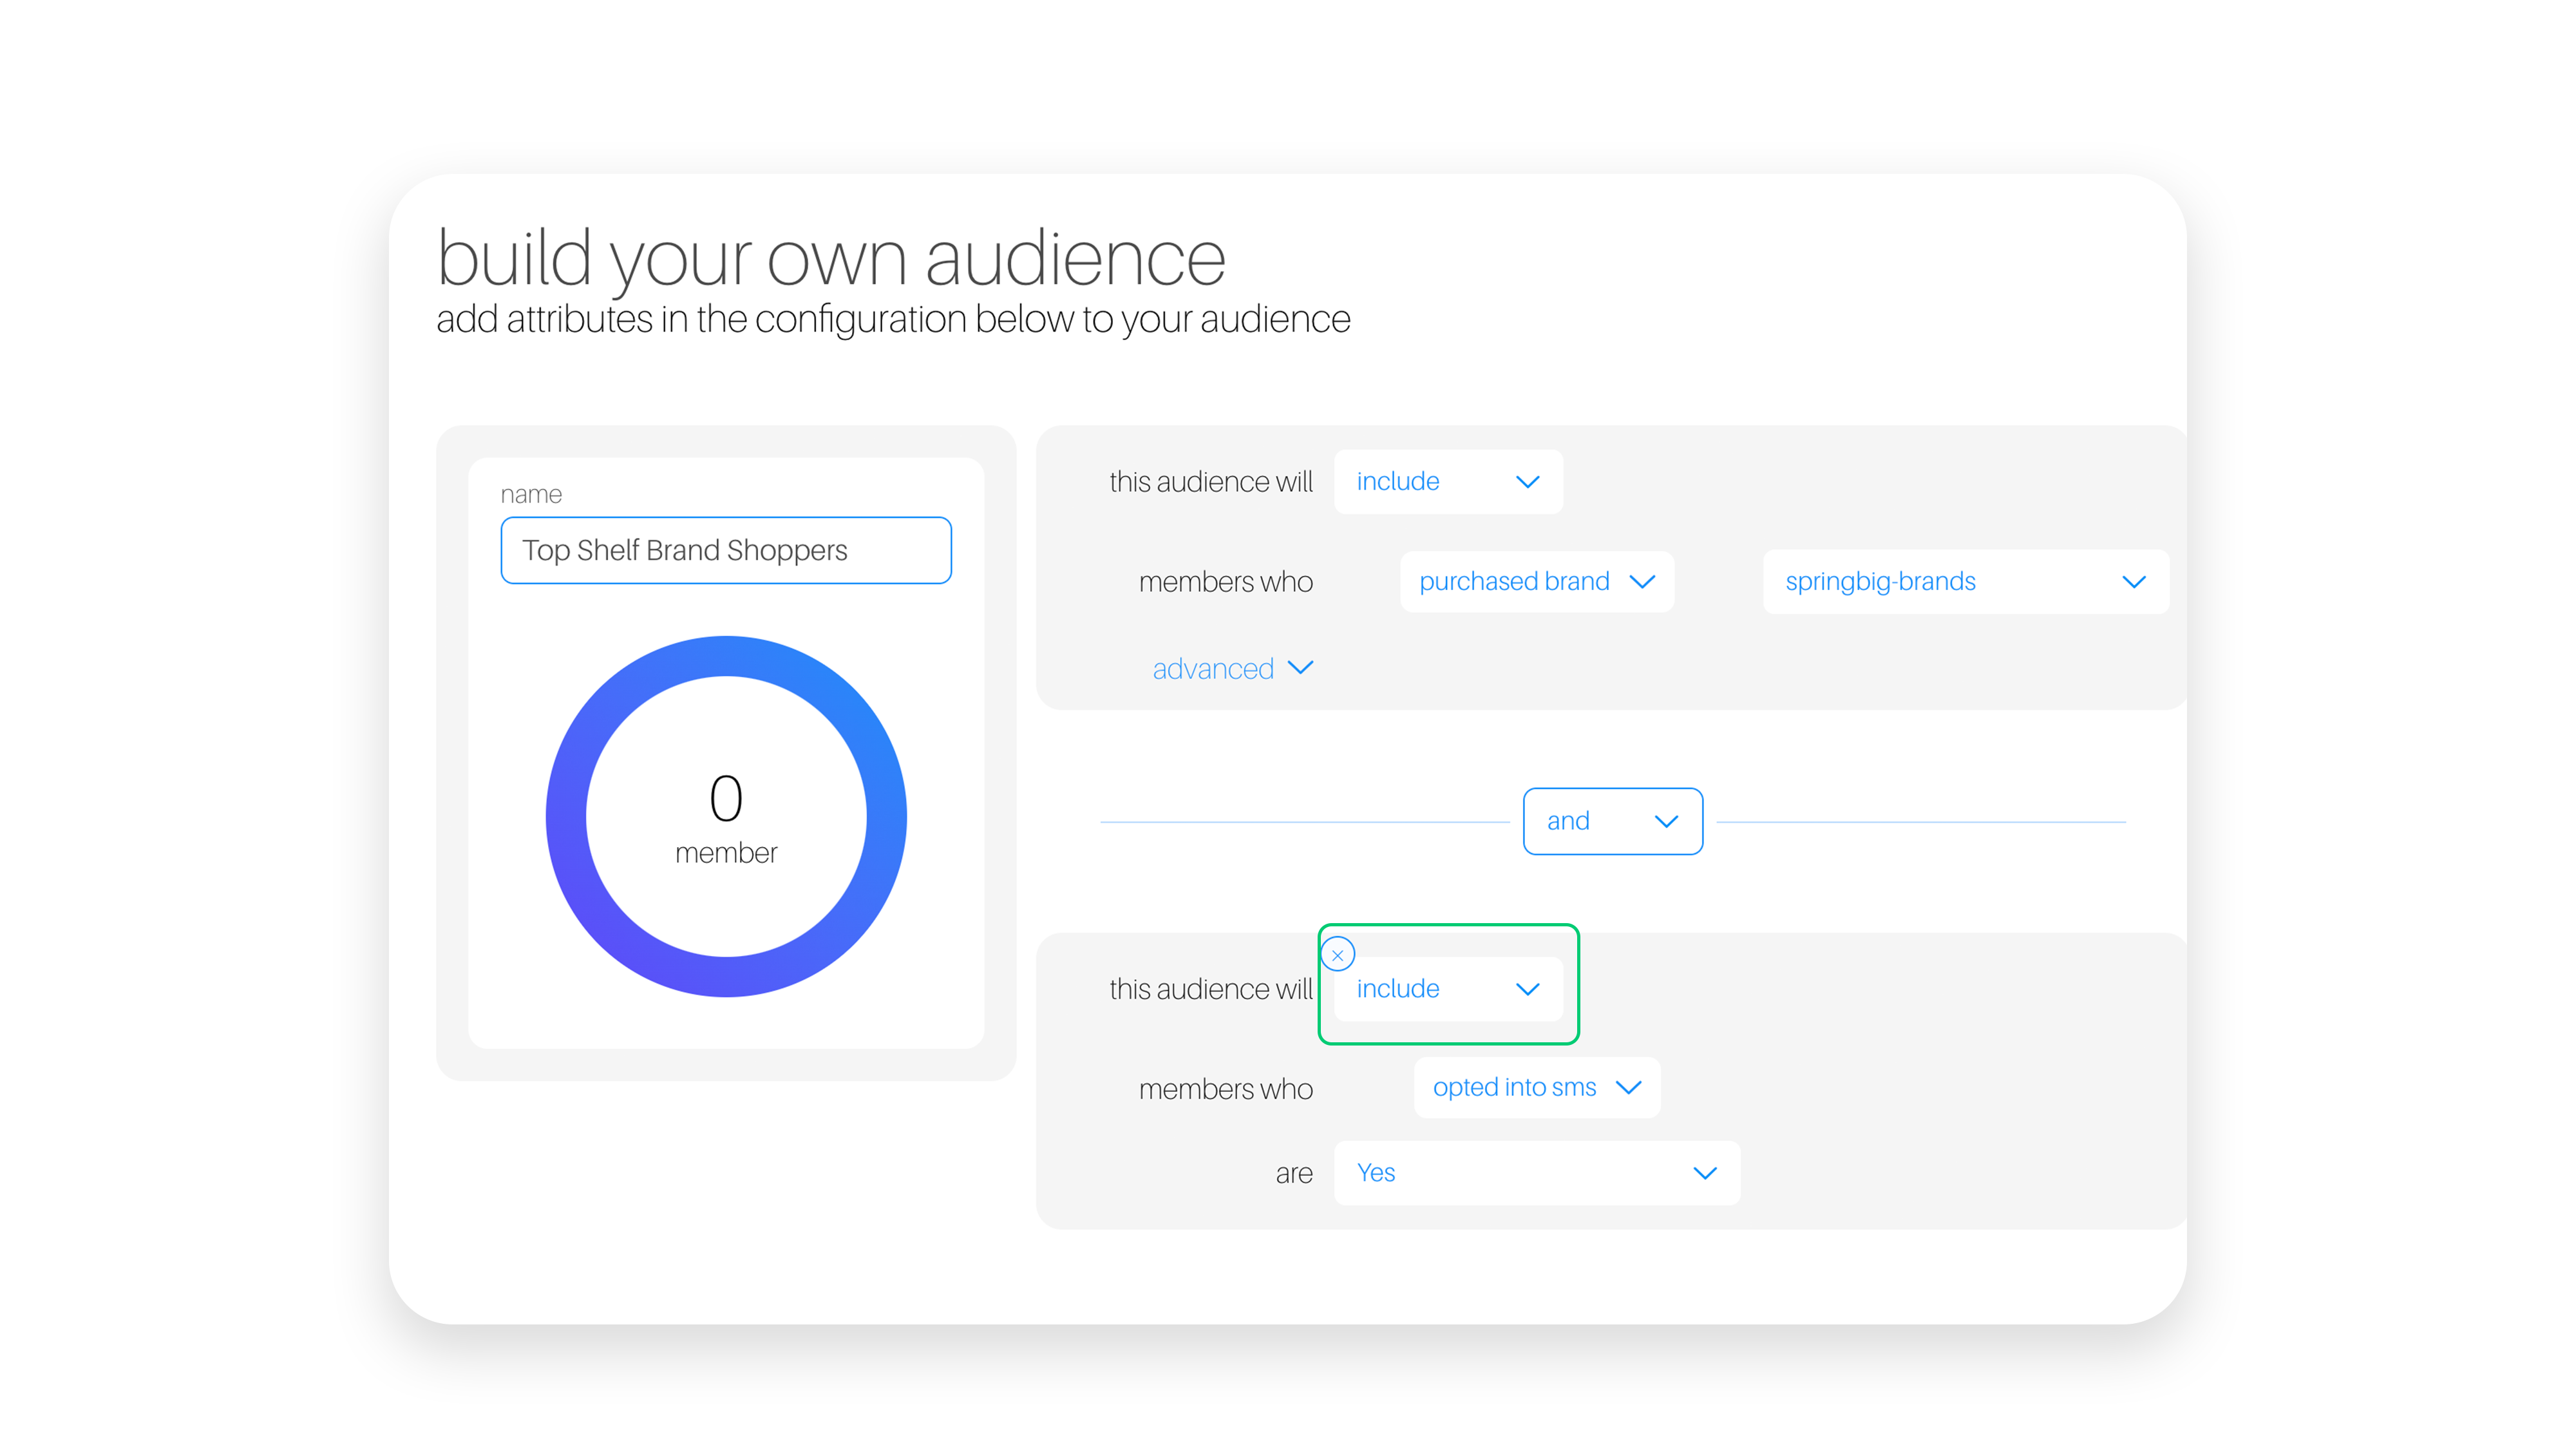Open the 'Yes' value dropdown
This screenshot has width=2576, height=1452.
pos(1537,1173)
